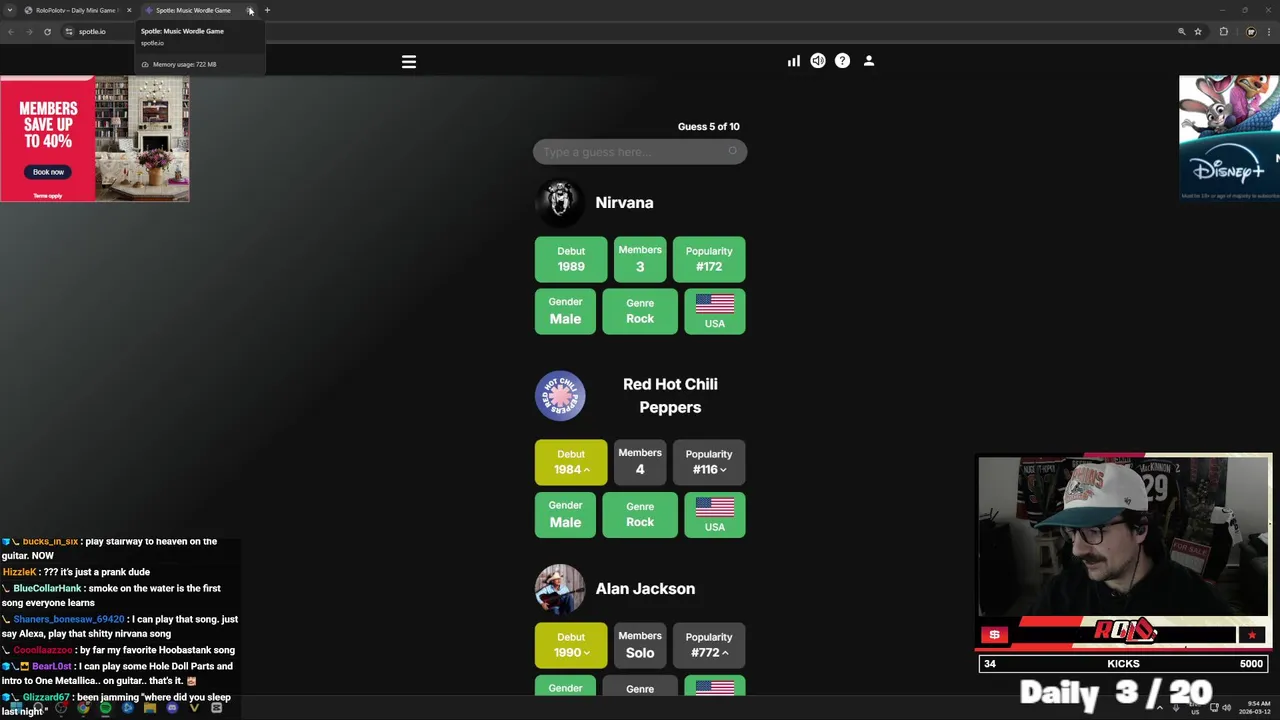Select Red Hot Chili Peppers Debut 1984 tile
The height and width of the screenshot is (720, 1280).
(571, 462)
